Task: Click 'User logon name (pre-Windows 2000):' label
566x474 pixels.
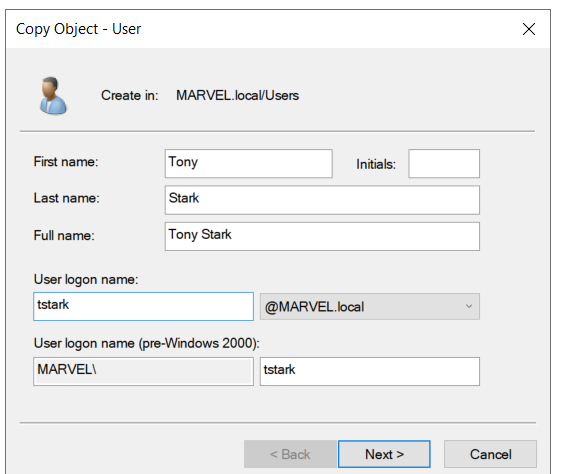Action: coord(147,343)
